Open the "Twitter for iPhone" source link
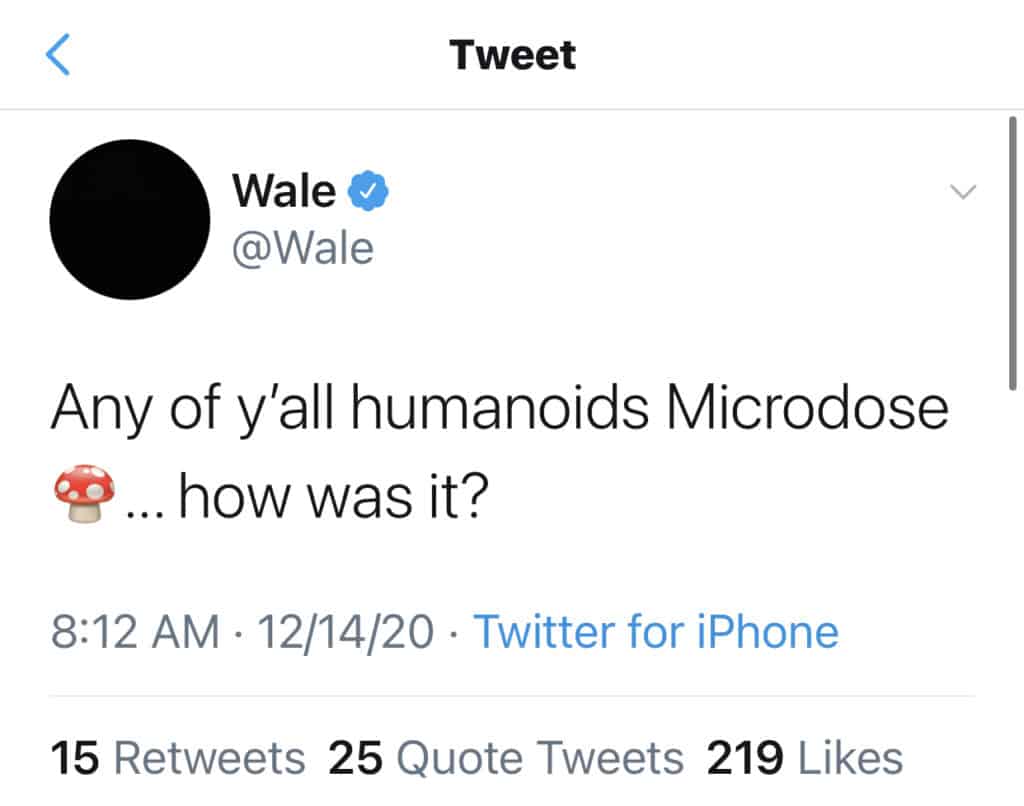Image resolution: width=1024 pixels, height=806 pixels. tap(655, 632)
